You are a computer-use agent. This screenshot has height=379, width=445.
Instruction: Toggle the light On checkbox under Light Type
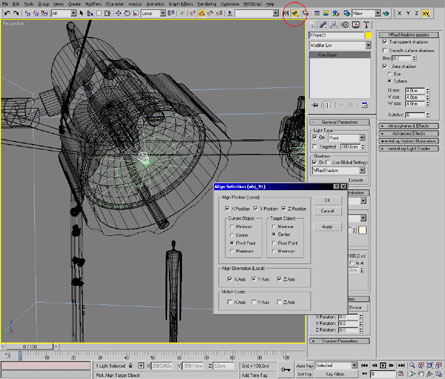click(315, 137)
